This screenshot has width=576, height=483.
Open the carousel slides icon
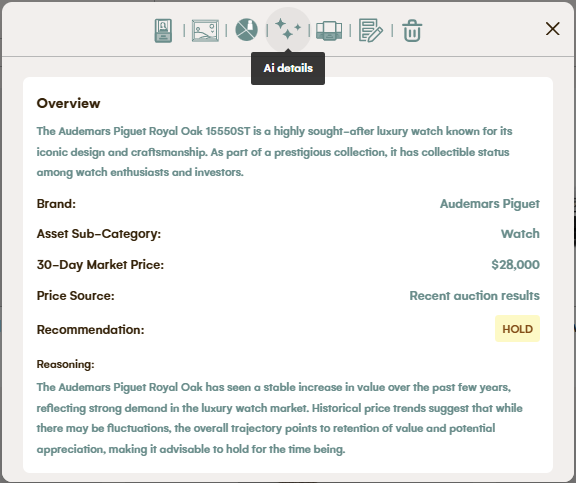tap(329, 30)
